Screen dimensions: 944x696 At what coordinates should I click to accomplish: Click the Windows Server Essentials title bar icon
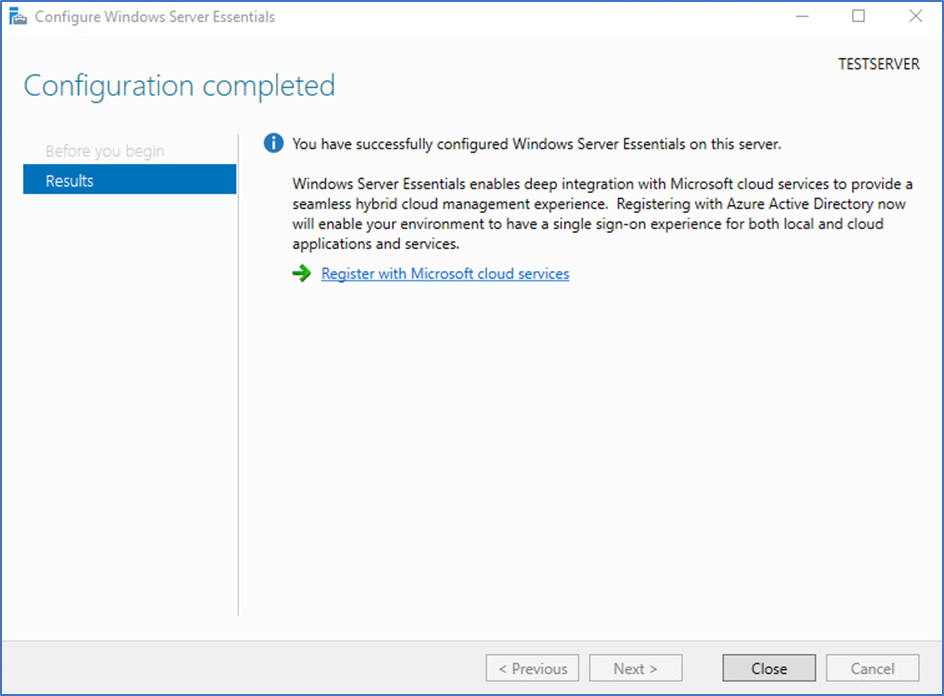18,17
